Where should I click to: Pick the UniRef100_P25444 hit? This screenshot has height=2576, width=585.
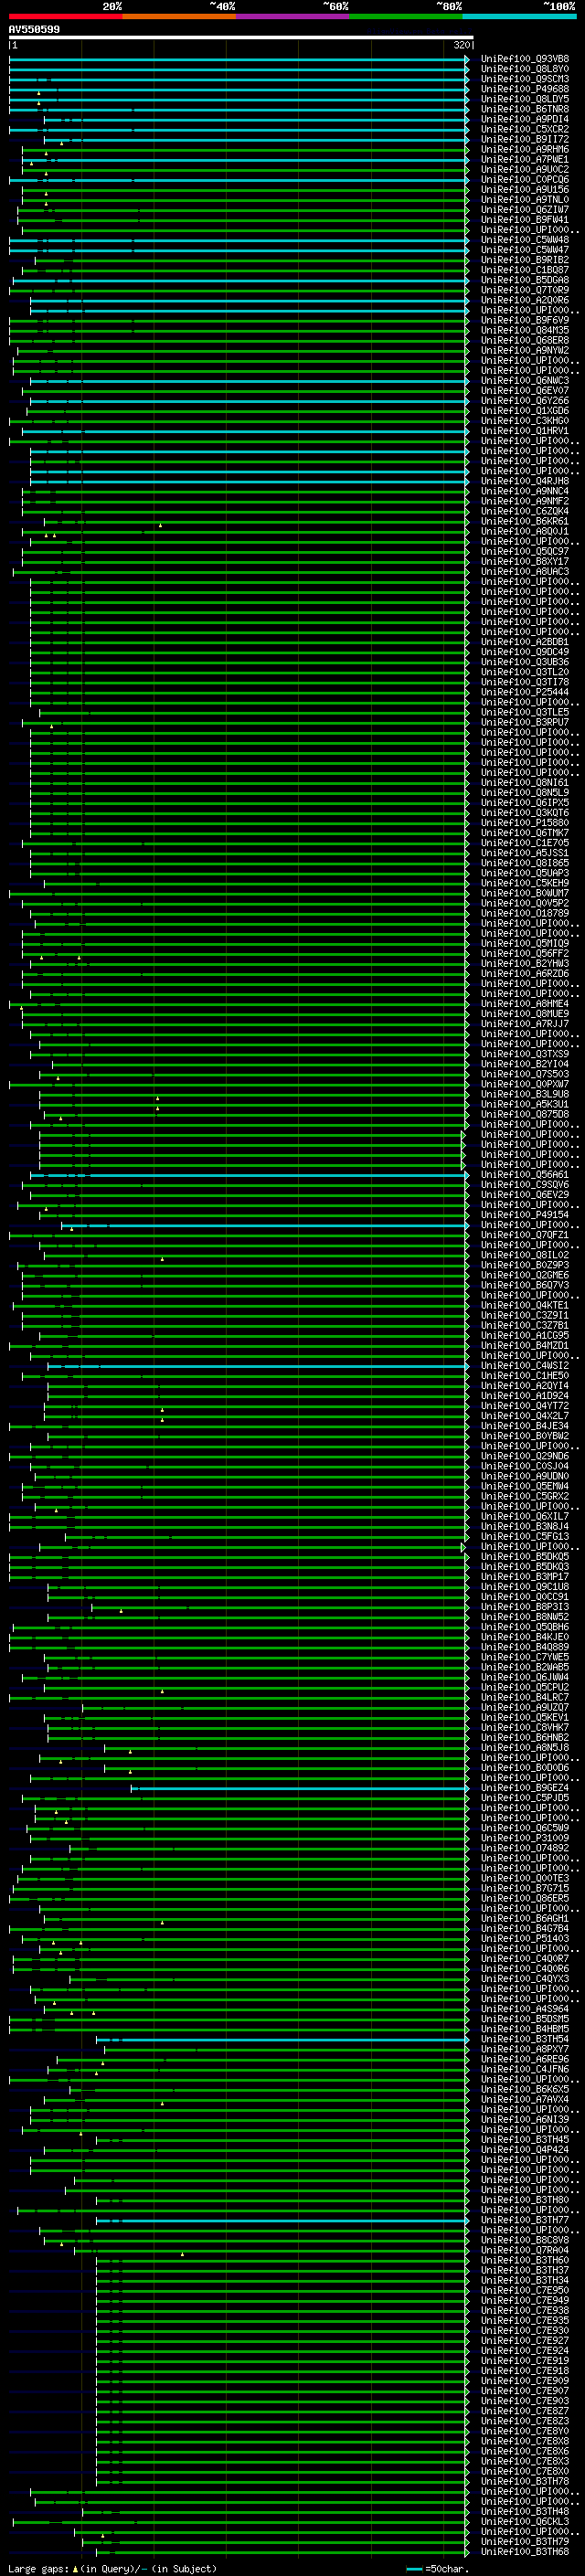pos(525,692)
